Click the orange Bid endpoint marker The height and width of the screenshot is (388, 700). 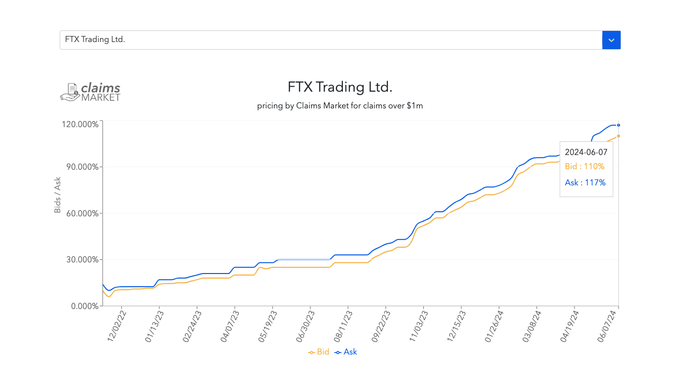[x=618, y=136]
